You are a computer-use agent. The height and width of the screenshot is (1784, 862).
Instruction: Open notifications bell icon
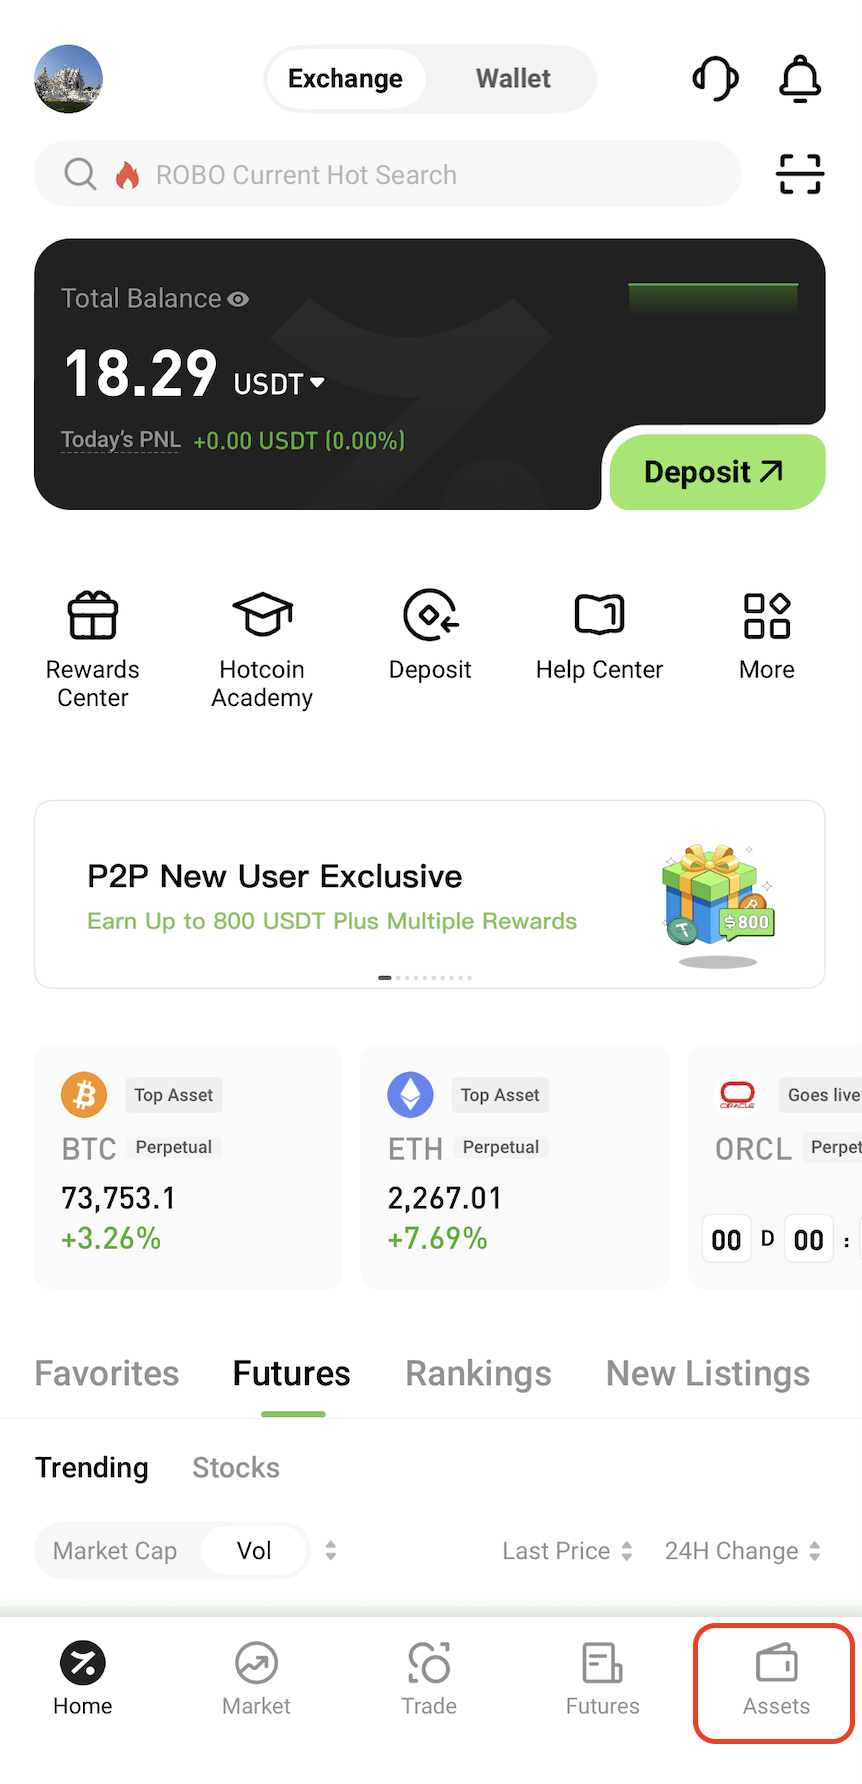point(800,78)
